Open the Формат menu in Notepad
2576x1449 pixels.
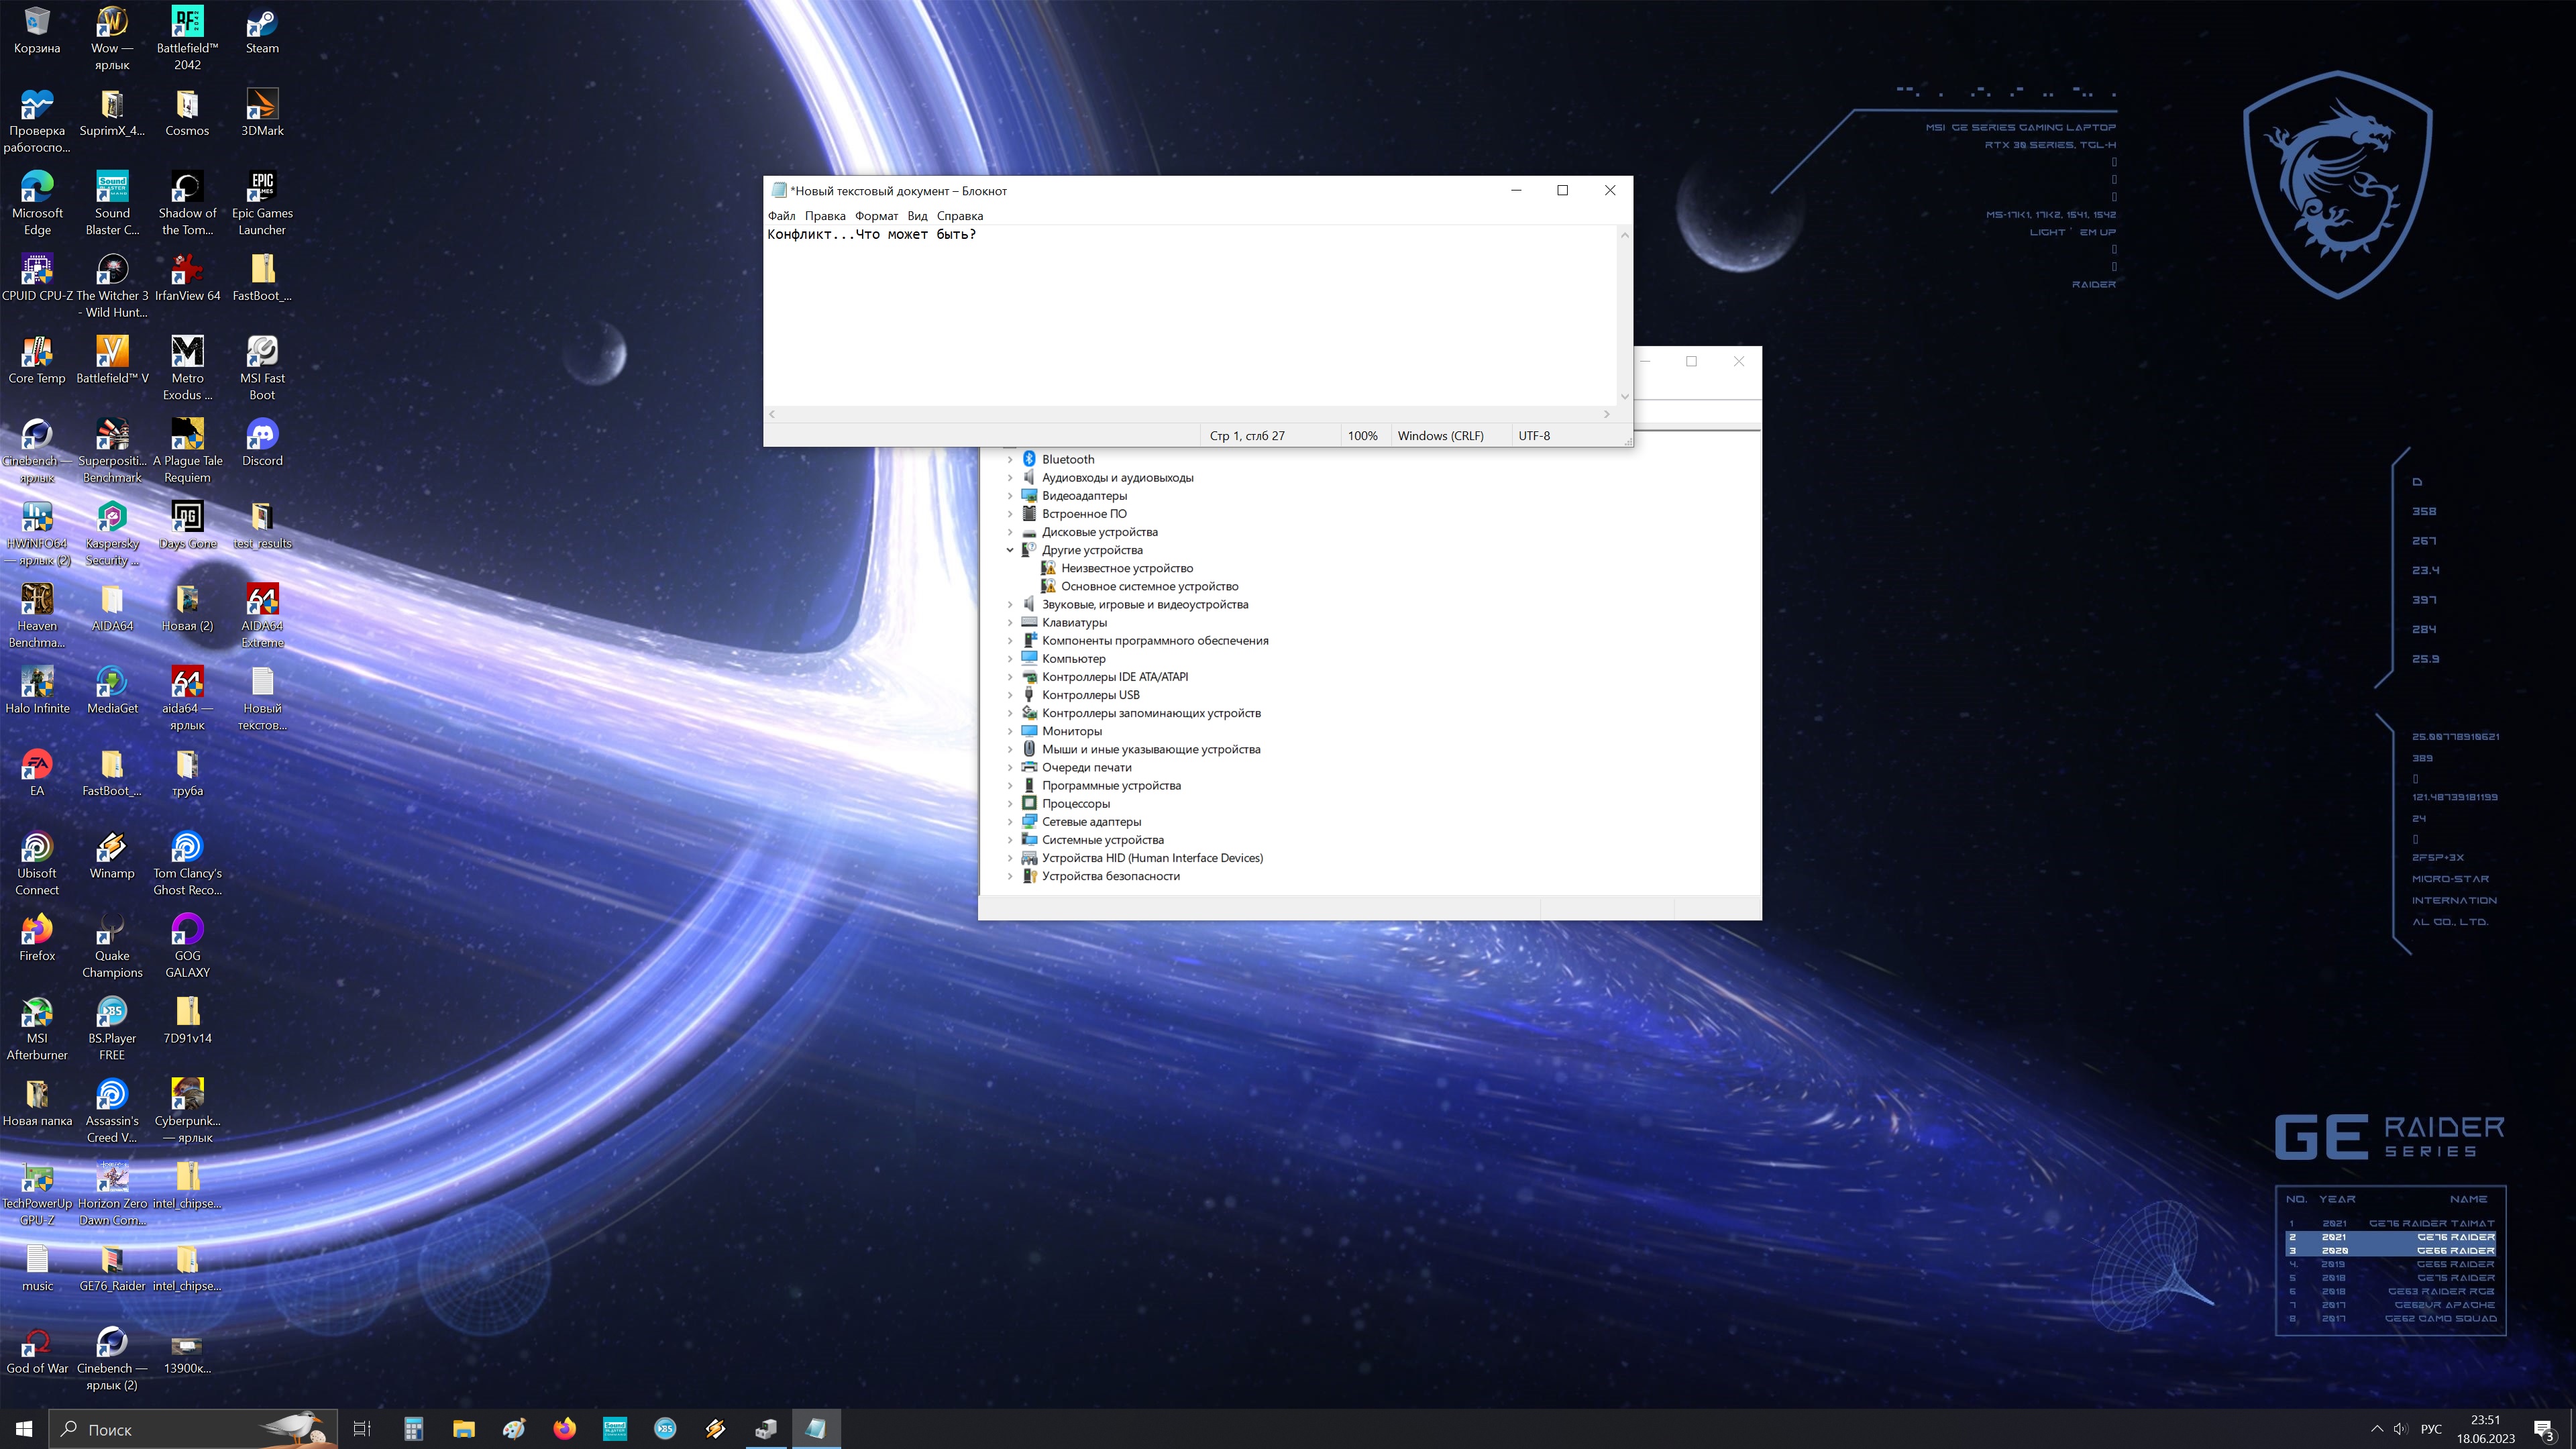[x=876, y=216]
